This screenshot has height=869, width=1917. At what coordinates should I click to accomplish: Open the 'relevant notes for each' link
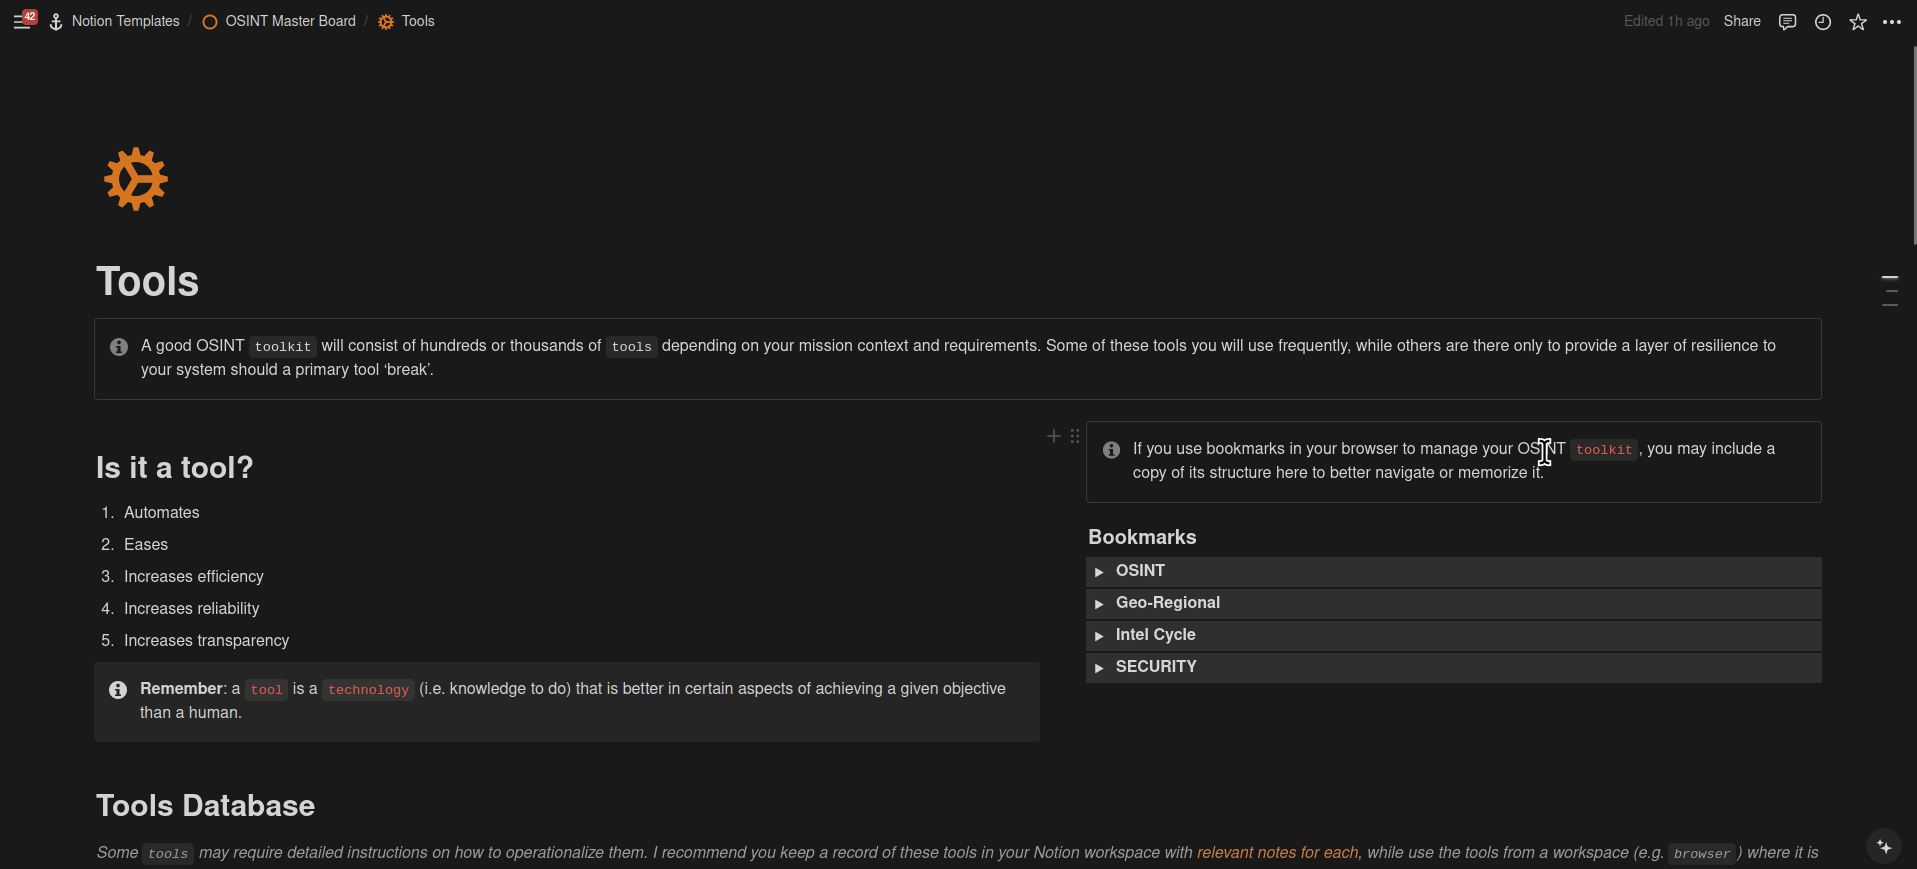tap(1277, 853)
